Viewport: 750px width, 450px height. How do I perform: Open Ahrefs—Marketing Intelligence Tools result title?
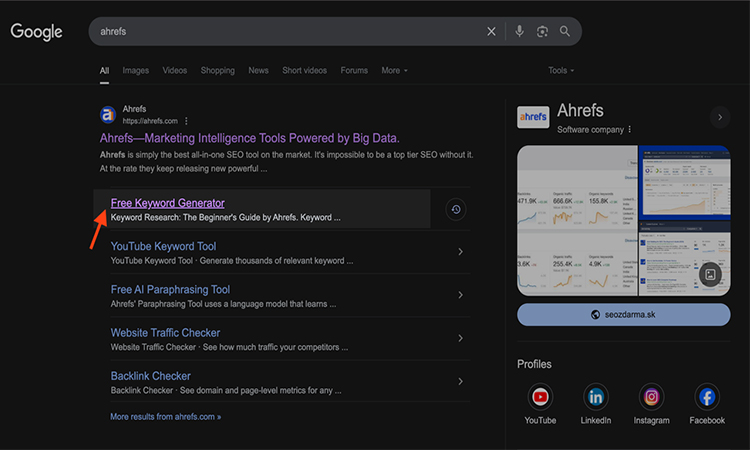[x=250, y=138]
